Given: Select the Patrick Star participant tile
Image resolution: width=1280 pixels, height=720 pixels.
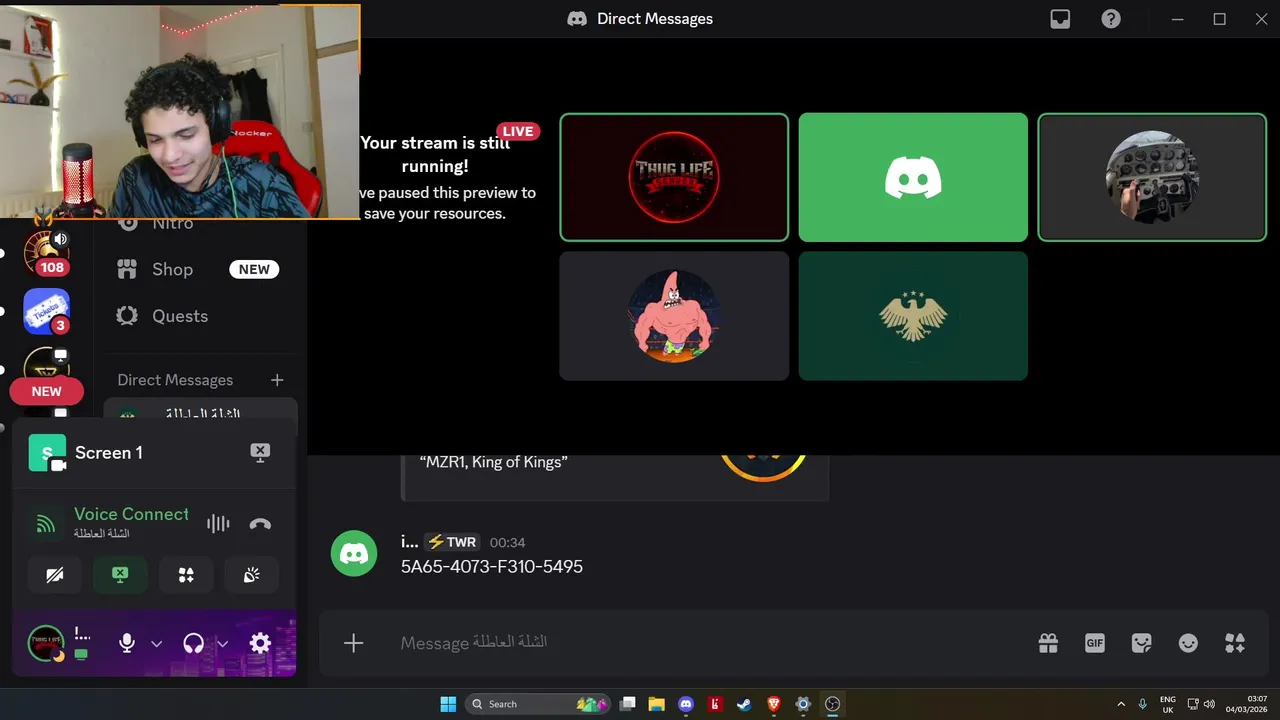Looking at the screenshot, I should (x=674, y=316).
